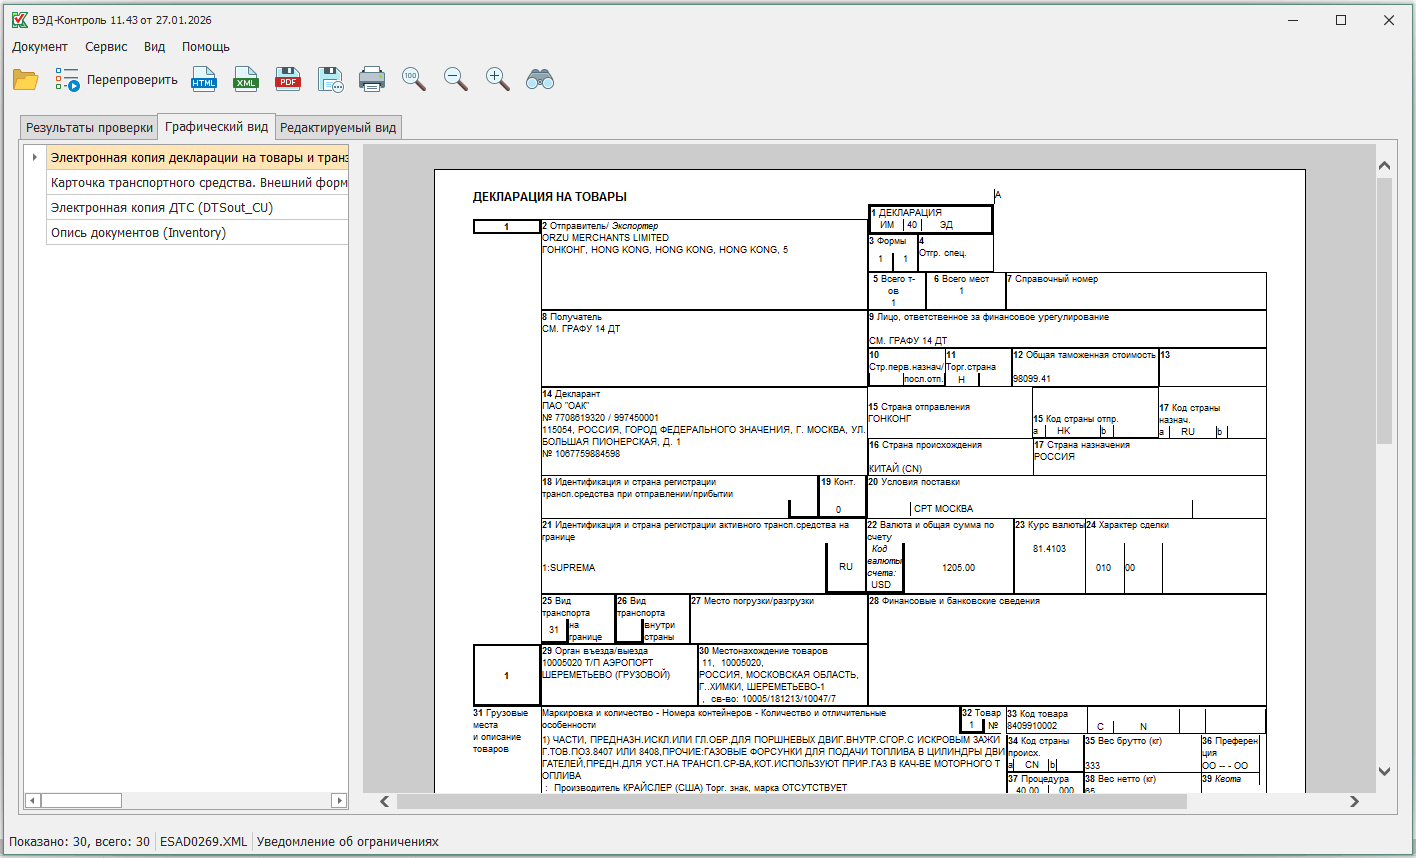This screenshot has width=1416, height=858.
Task: Open the Сервис menu
Action: (x=106, y=47)
